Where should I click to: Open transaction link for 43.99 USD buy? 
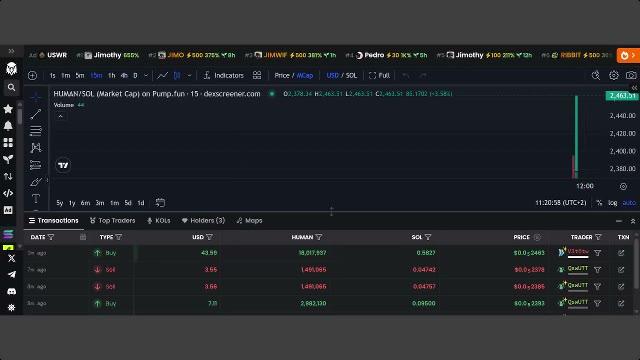621,253
